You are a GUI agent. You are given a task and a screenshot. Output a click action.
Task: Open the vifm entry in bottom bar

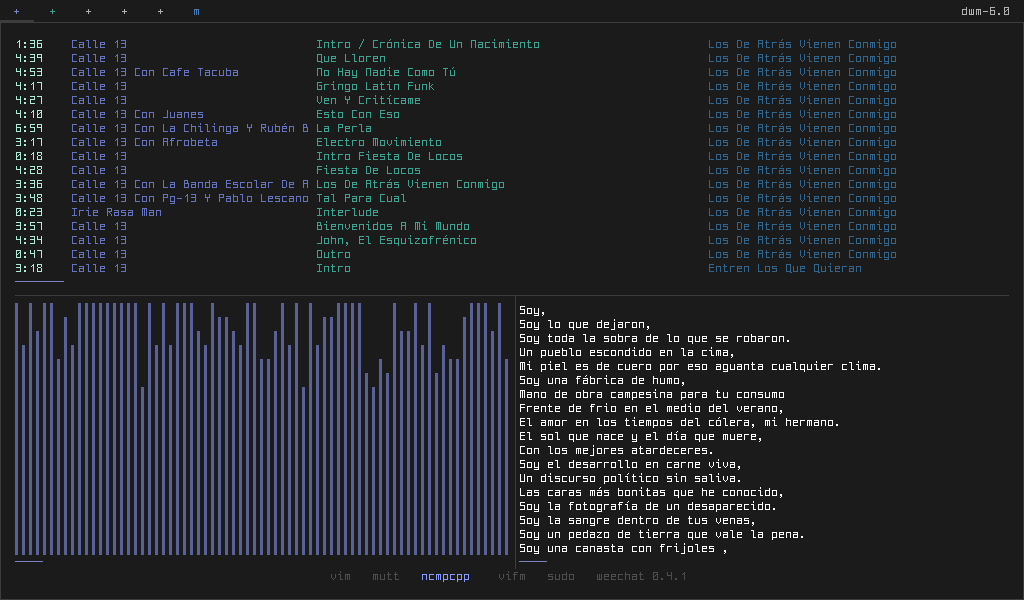pos(511,576)
